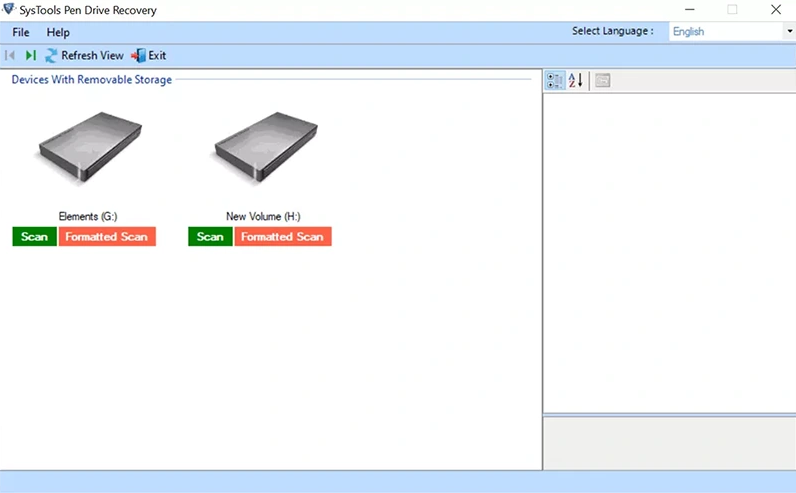Click Formatted Scan for New Volume (H:)
The width and height of the screenshot is (796, 493).
point(283,237)
